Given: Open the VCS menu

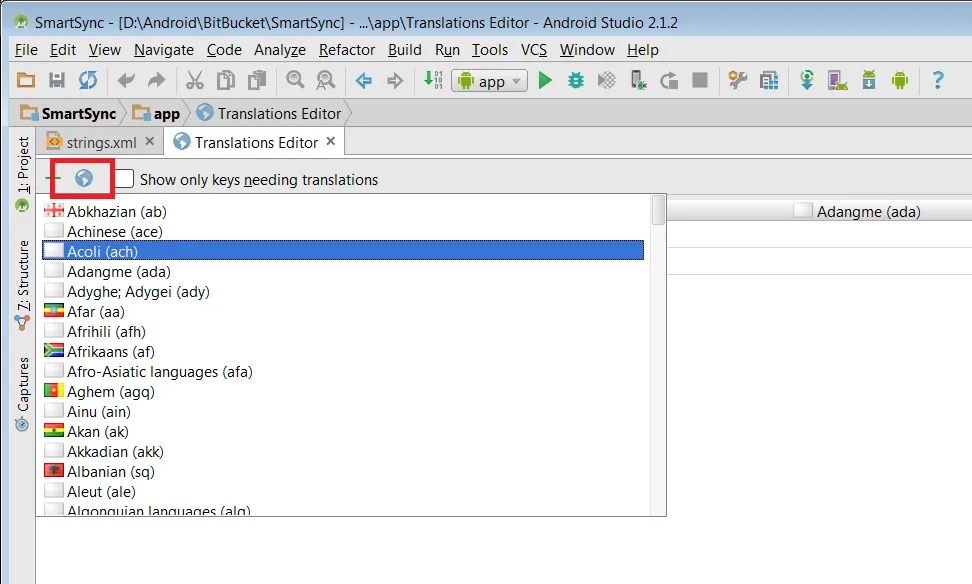Looking at the screenshot, I should pos(533,50).
